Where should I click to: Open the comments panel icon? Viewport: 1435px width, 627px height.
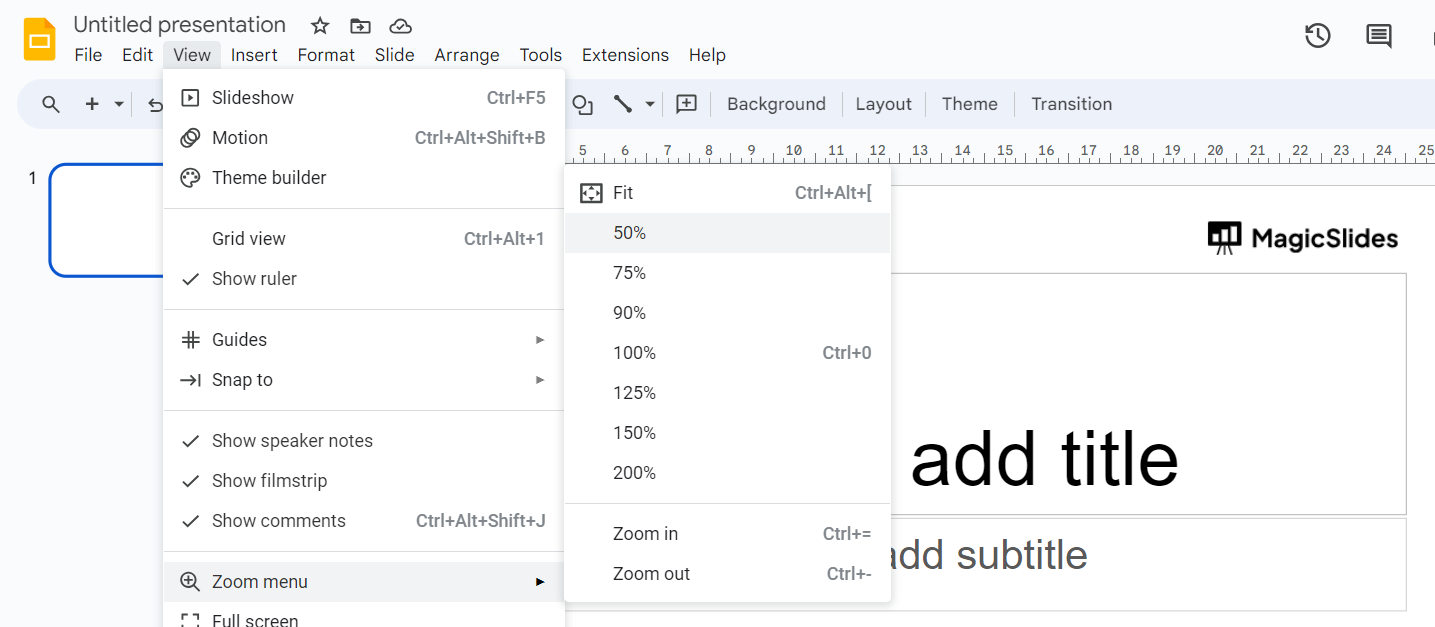[1378, 36]
